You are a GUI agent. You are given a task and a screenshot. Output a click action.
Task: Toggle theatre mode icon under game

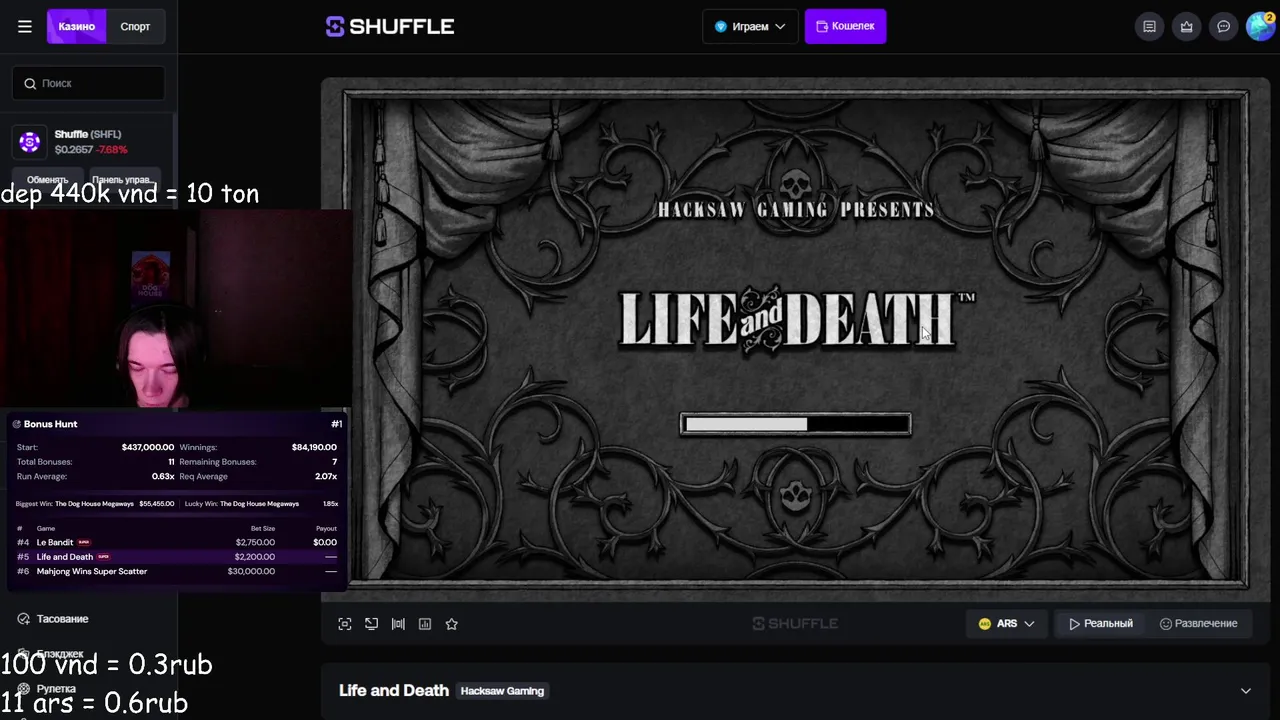click(372, 624)
